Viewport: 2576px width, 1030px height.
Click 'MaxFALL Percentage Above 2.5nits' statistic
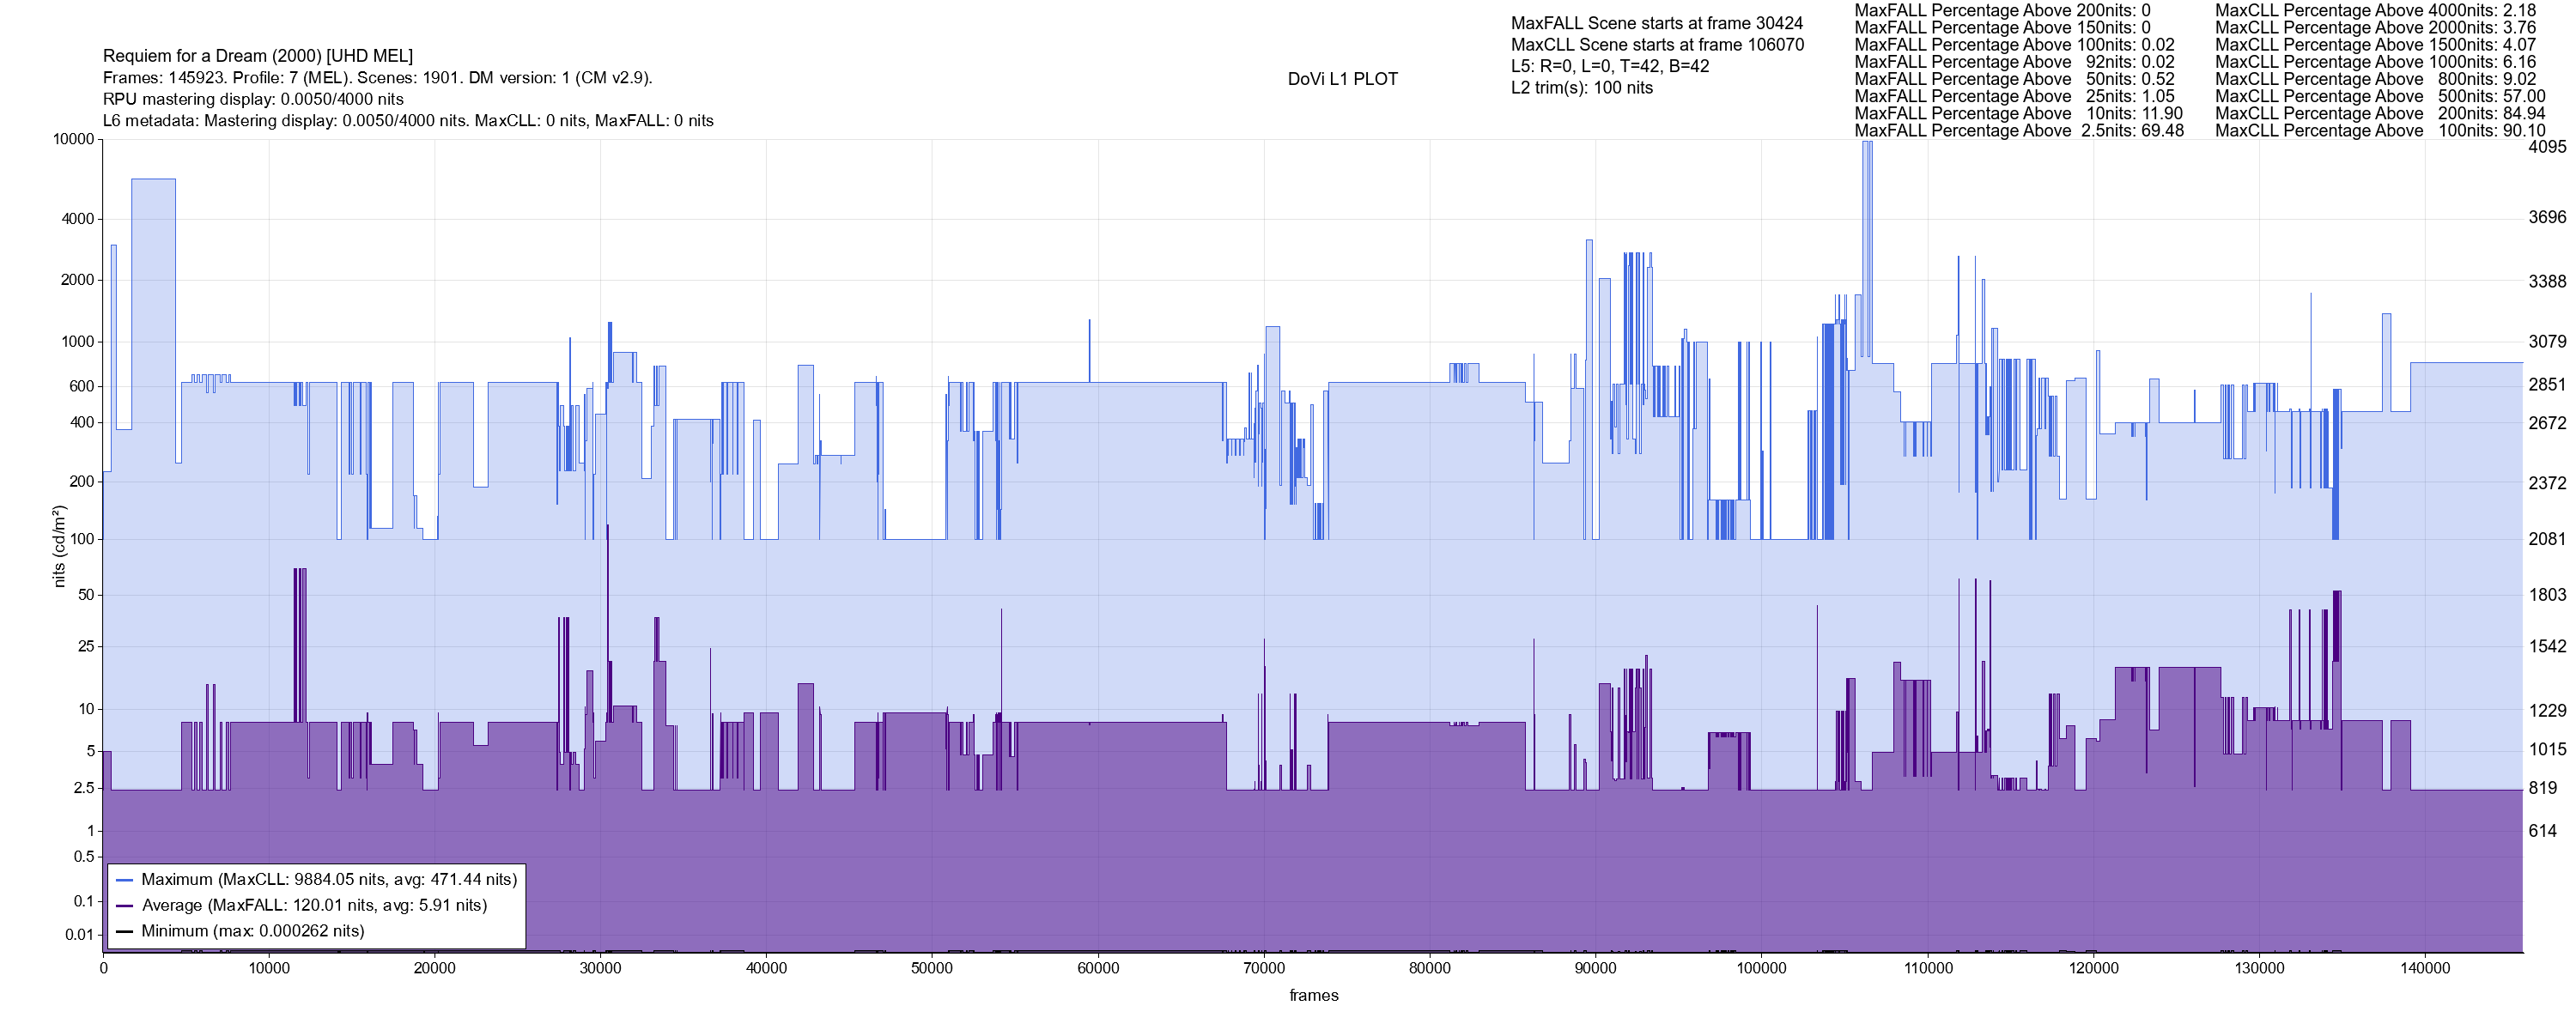2018,131
